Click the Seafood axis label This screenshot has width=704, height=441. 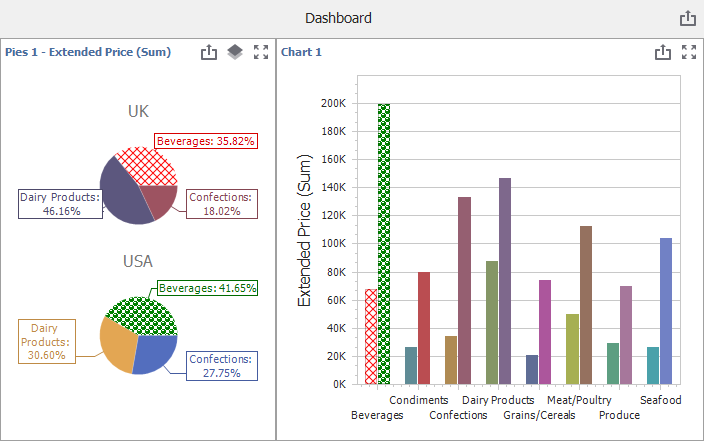click(660, 400)
